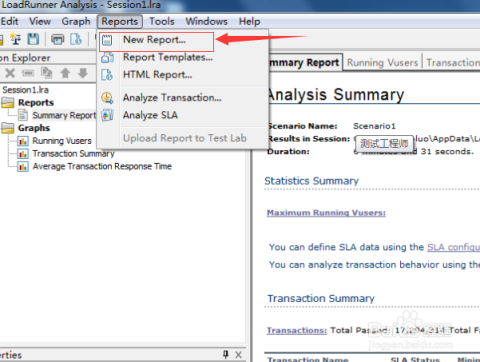
Task: Click the '31 seconds.' duration text
Action: coord(447,151)
